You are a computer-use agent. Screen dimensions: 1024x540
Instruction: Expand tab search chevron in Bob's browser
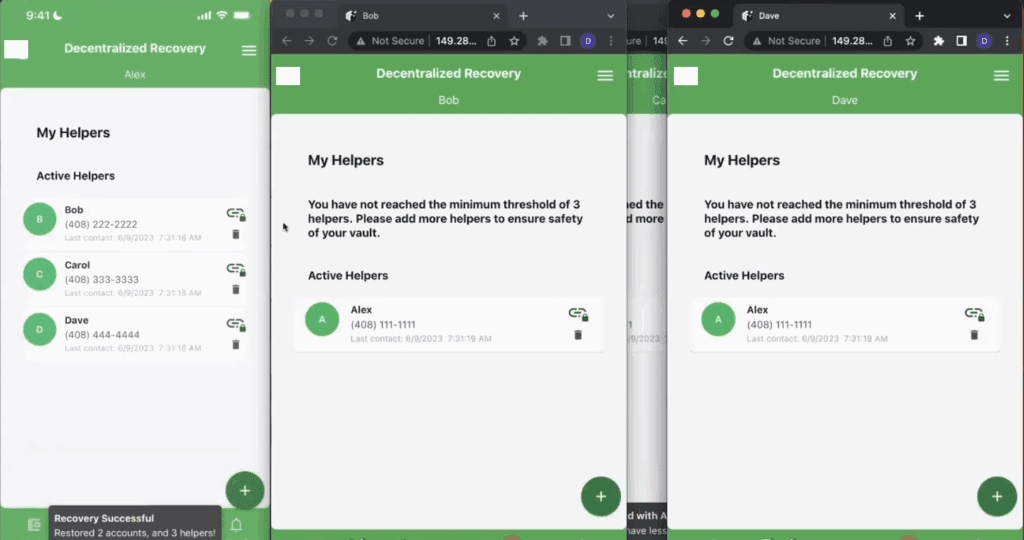[611, 16]
